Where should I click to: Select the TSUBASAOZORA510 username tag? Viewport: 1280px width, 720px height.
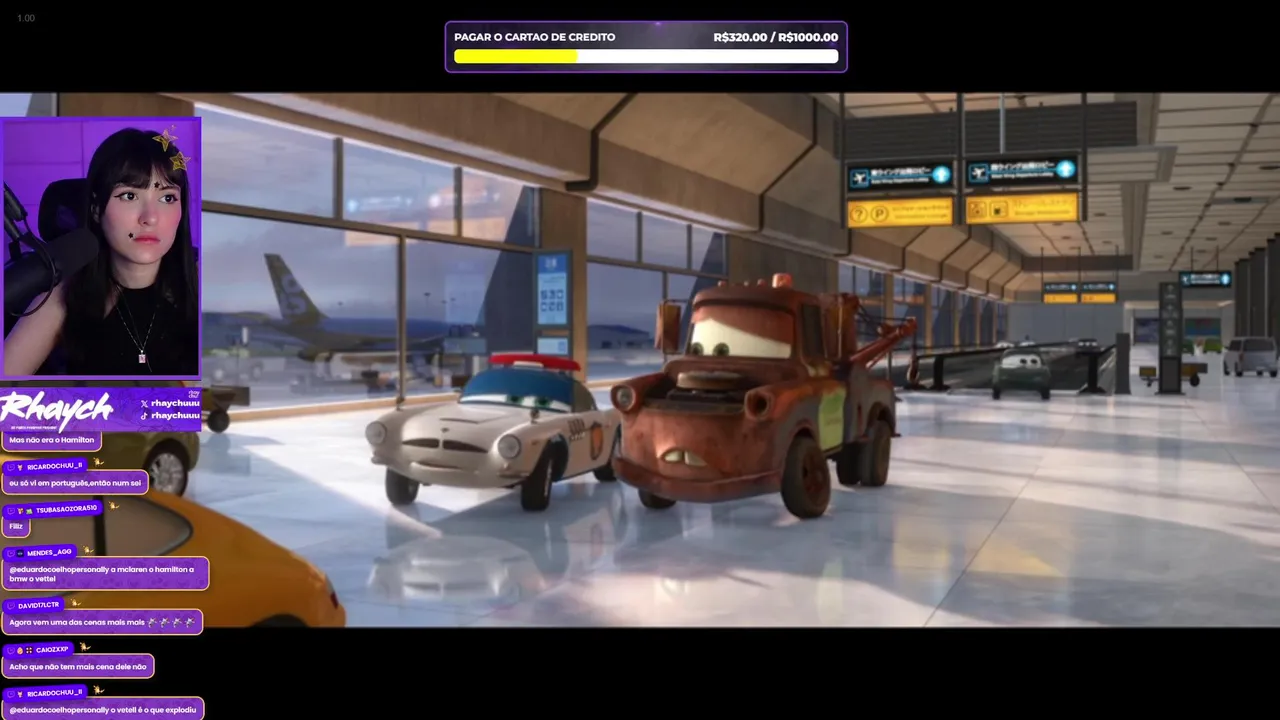[x=53, y=509]
